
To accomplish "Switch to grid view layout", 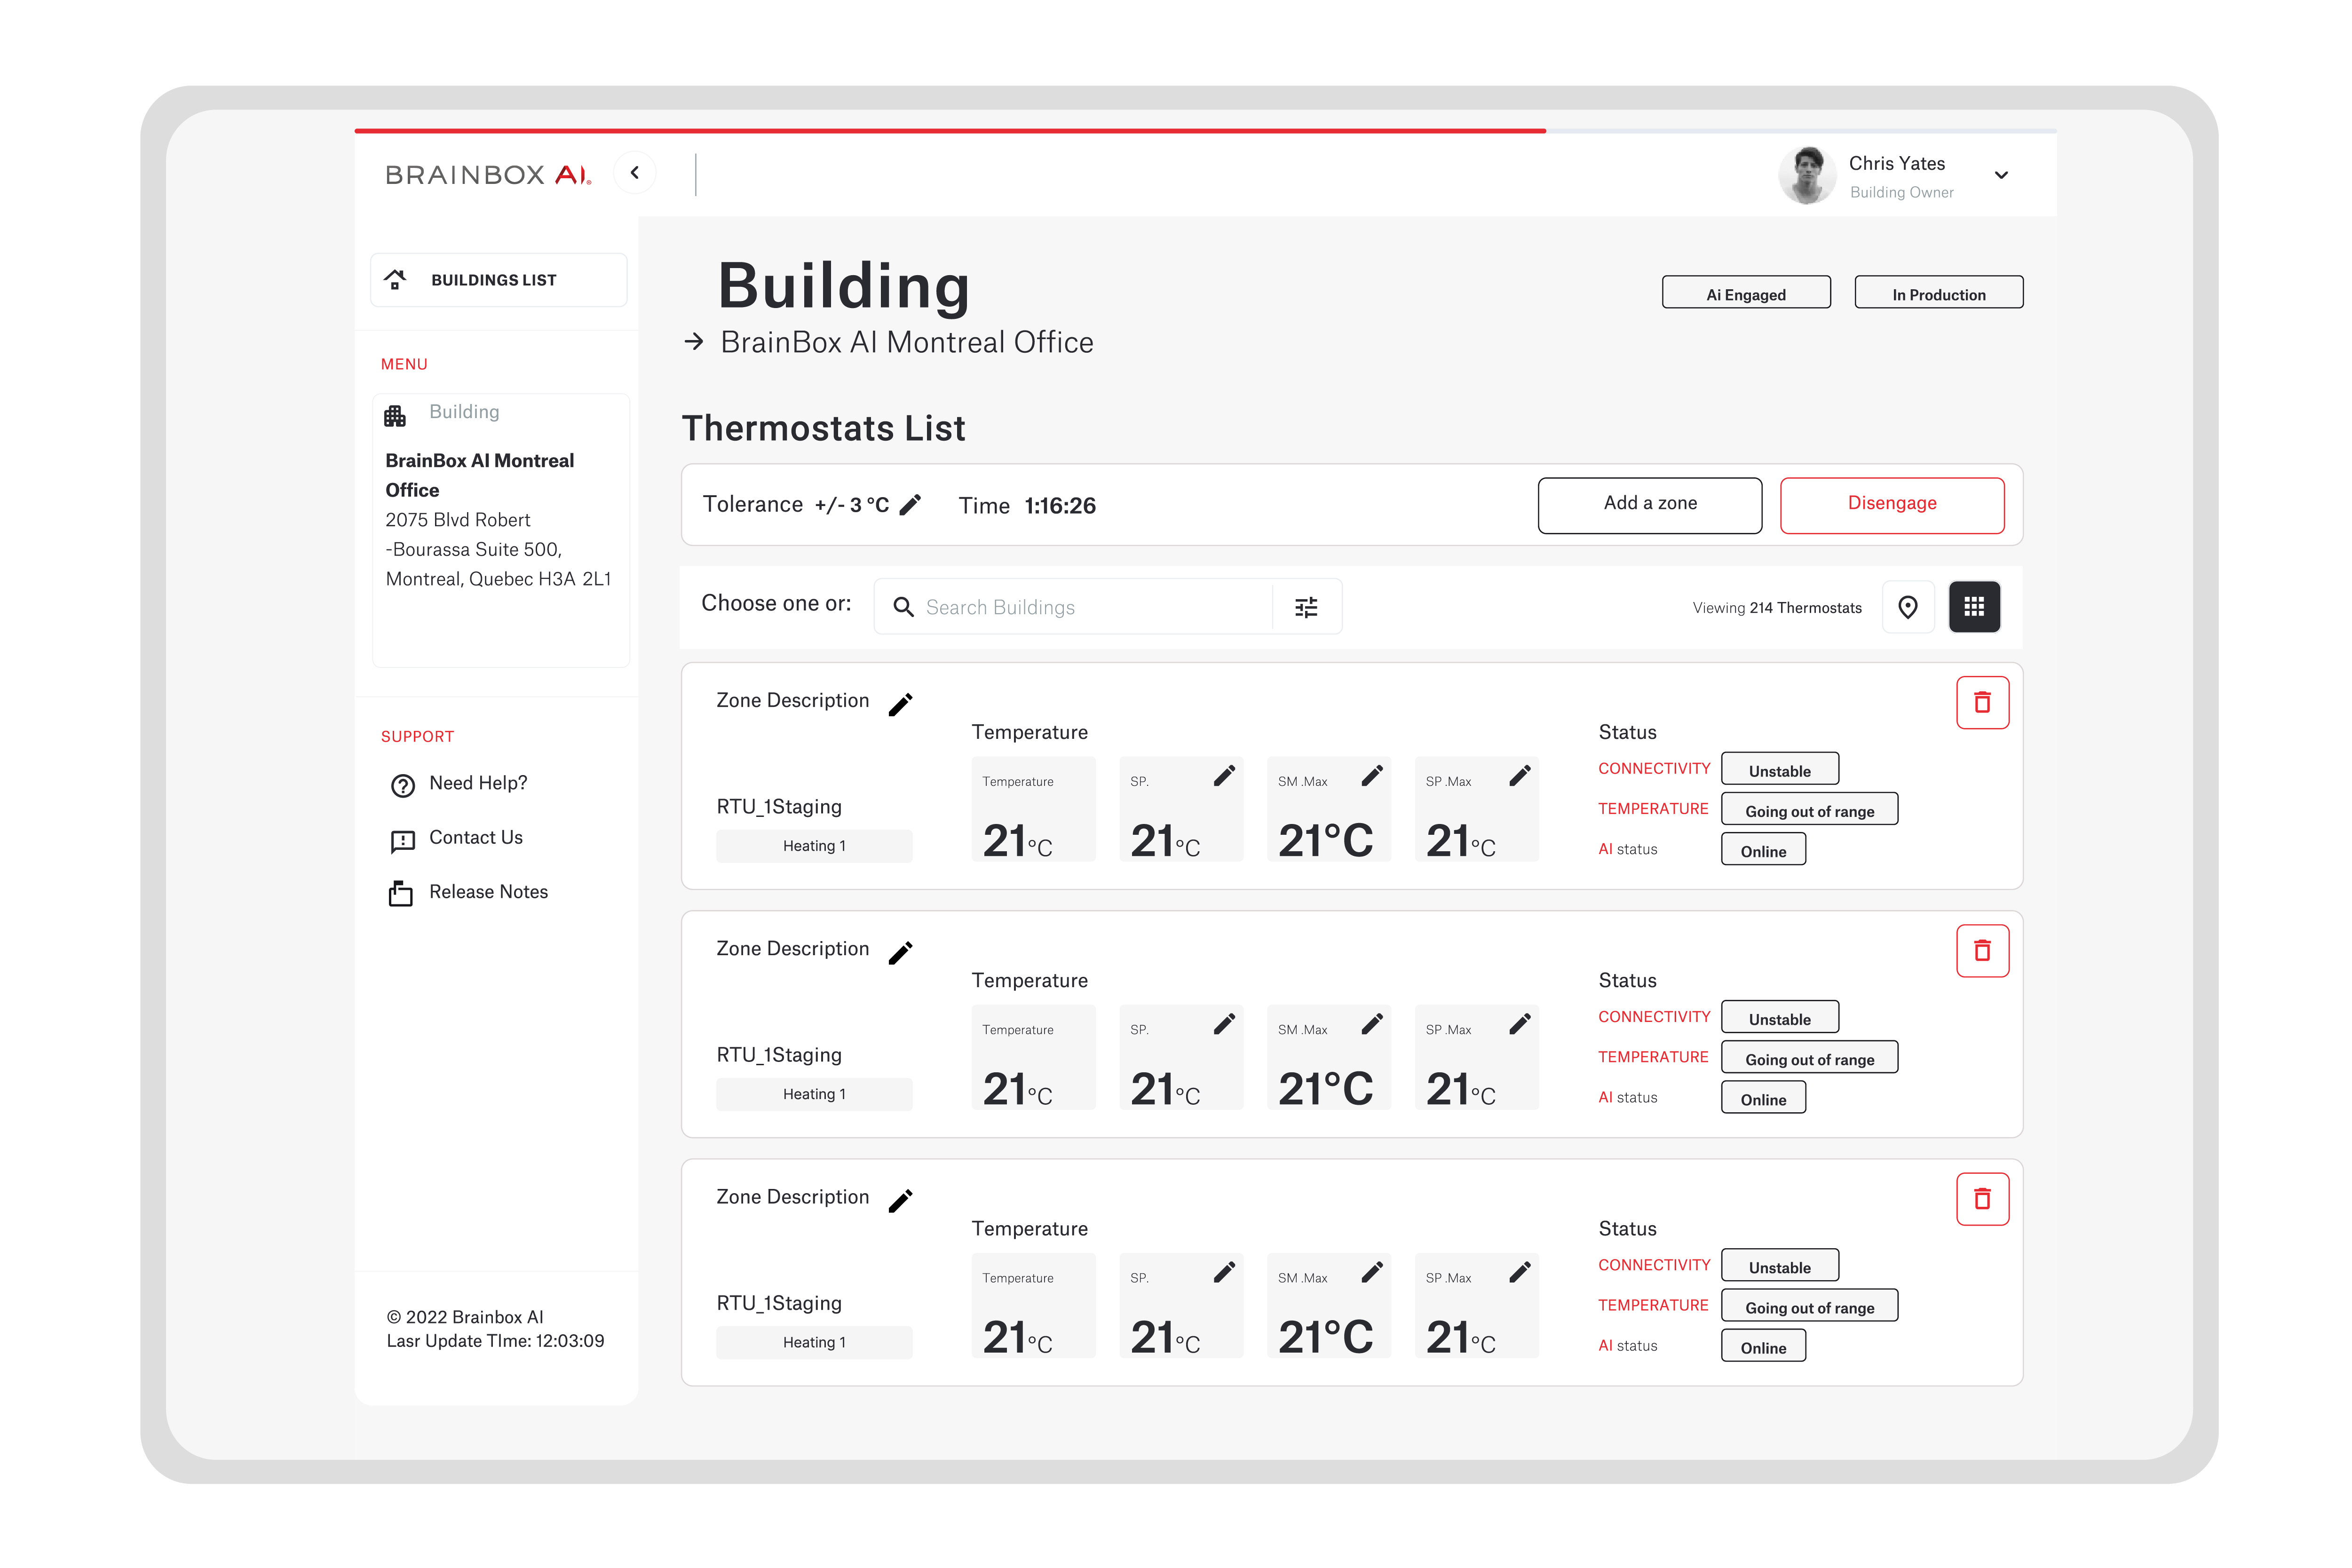I will (1973, 607).
